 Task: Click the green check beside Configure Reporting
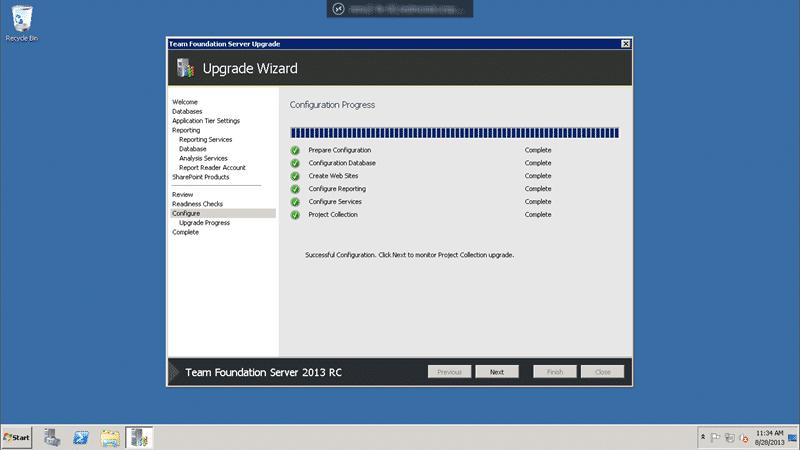tap(295, 189)
